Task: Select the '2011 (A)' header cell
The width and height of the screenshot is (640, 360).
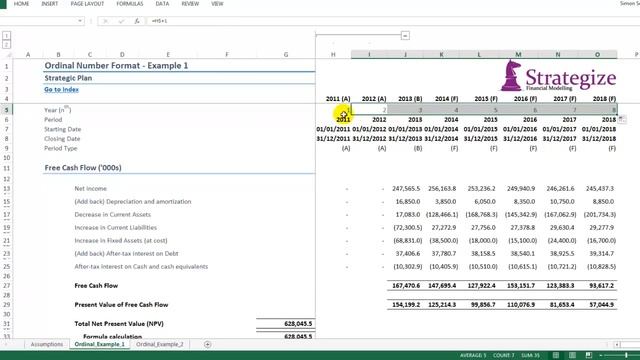Action: (x=338, y=99)
